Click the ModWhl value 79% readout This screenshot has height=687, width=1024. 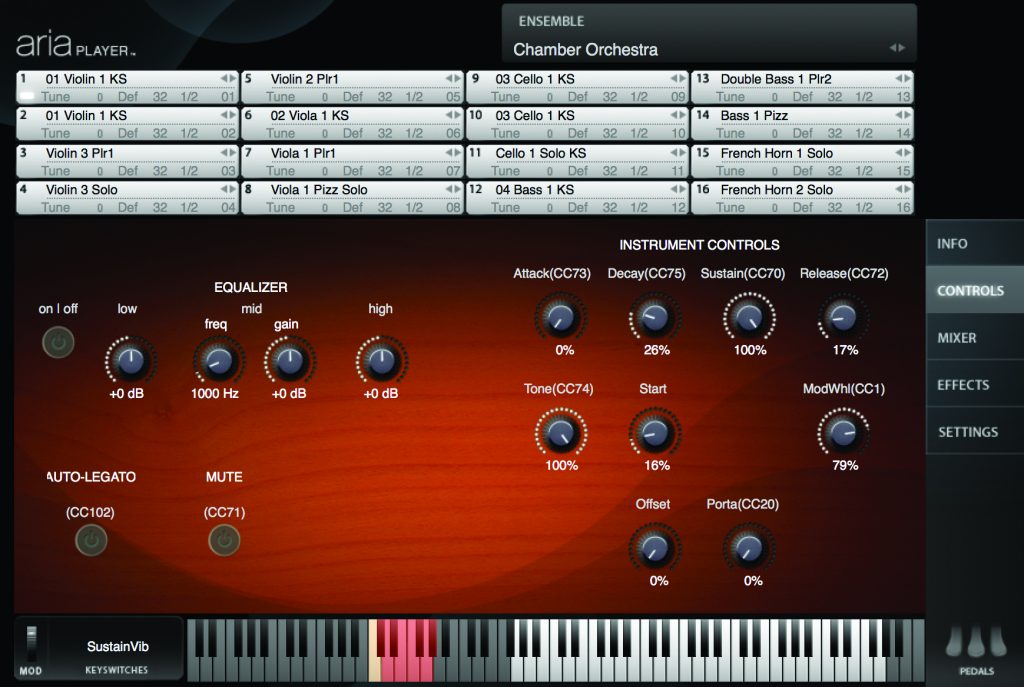click(845, 466)
